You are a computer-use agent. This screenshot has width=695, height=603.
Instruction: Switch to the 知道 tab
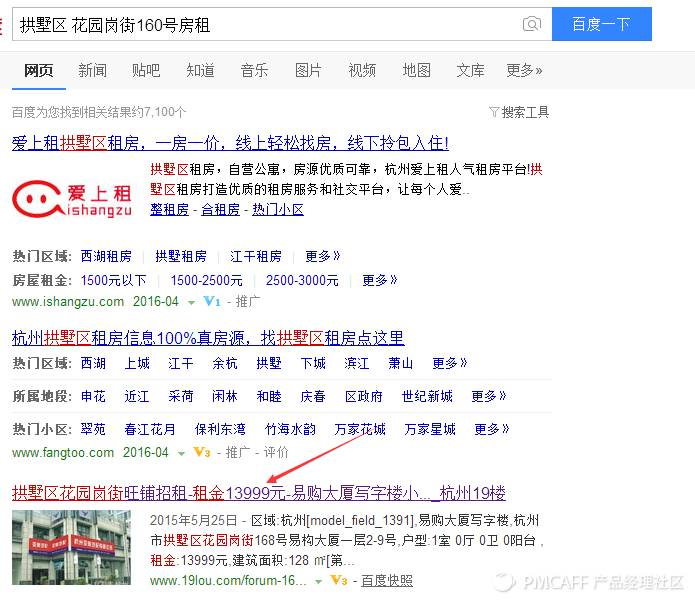pyautogui.click(x=200, y=70)
